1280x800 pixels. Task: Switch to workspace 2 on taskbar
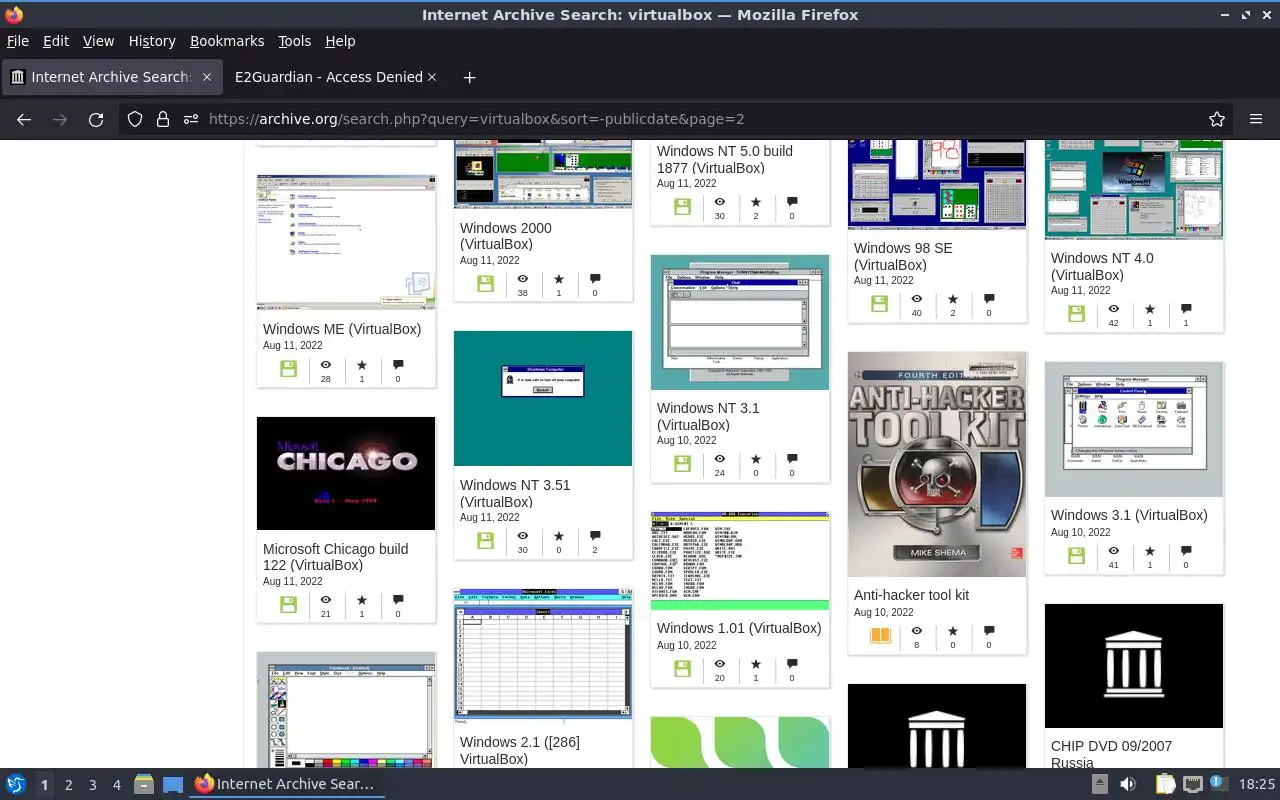tap(69, 785)
